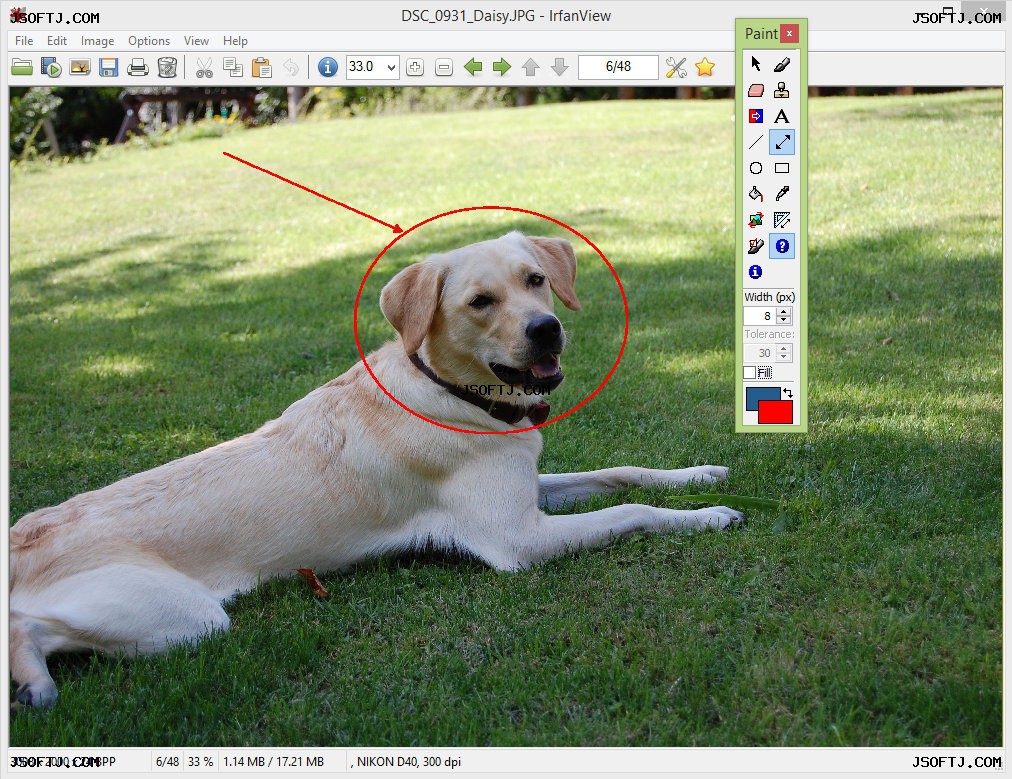Open the Help menu
Image resolution: width=1012 pixels, height=779 pixels.
point(236,41)
